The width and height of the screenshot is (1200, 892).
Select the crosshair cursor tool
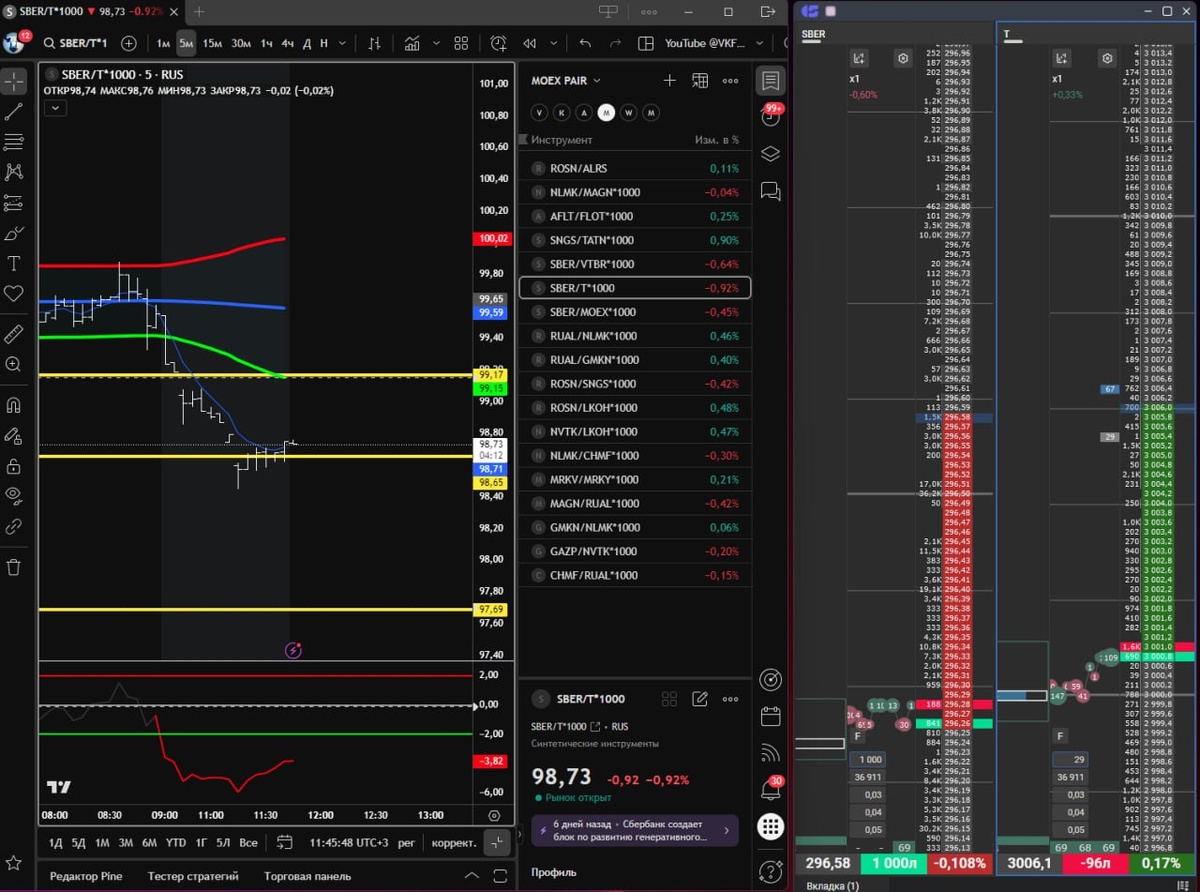[14, 80]
